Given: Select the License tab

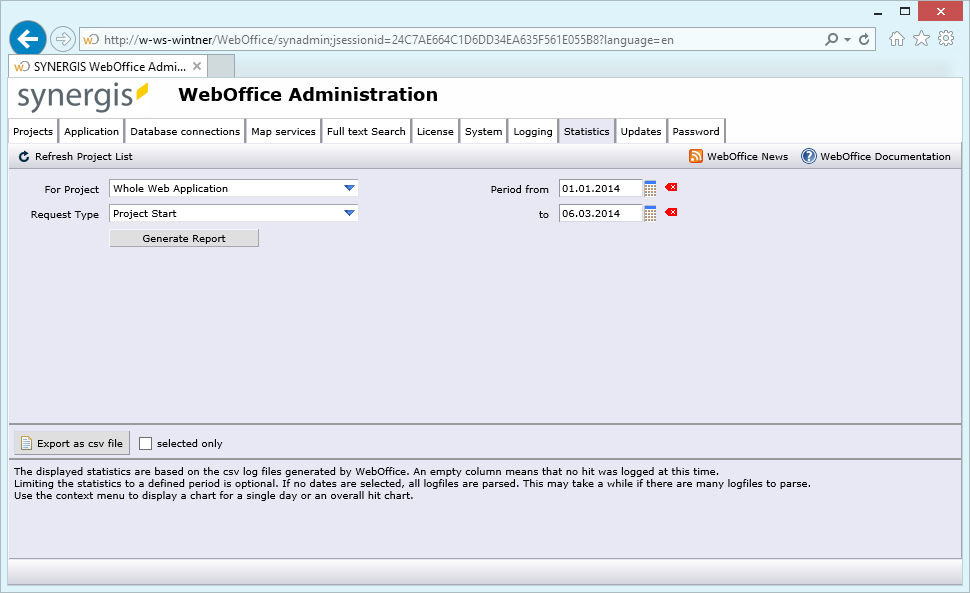Looking at the screenshot, I should tap(434, 130).
